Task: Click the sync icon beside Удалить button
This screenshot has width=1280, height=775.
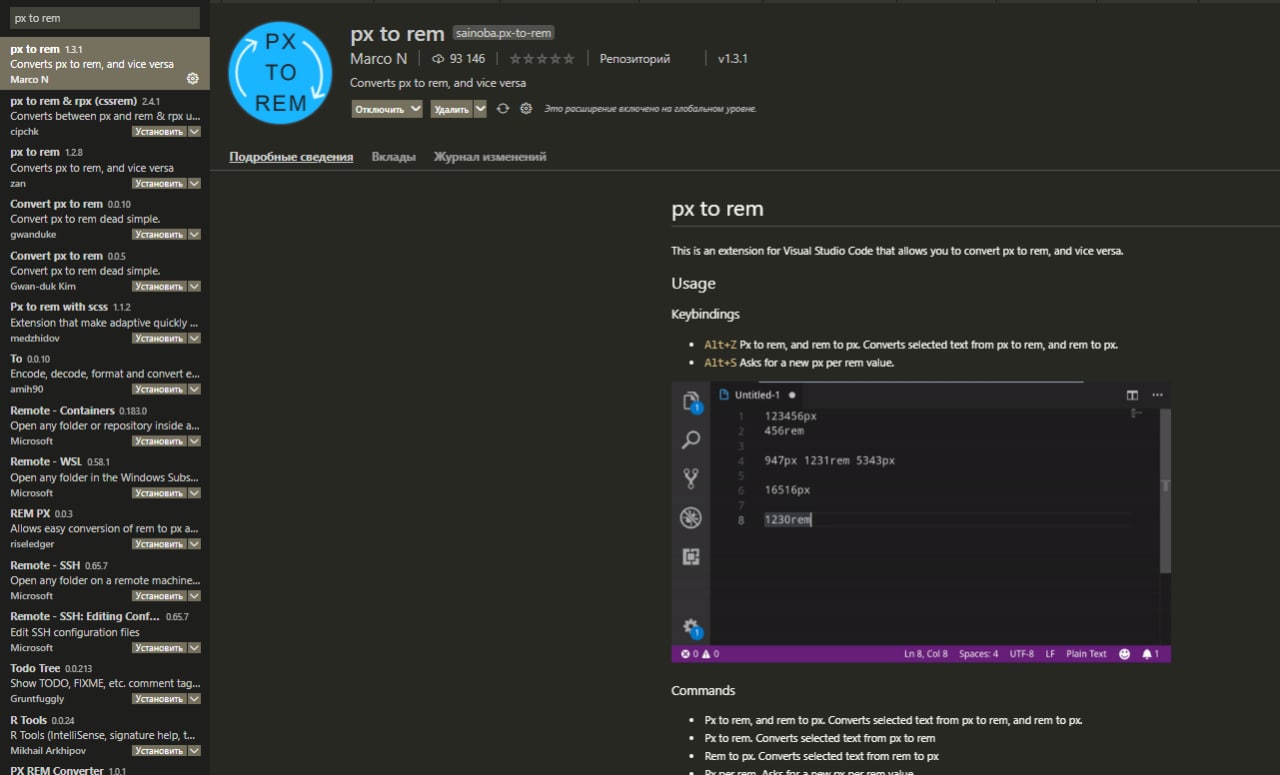Action: (x=503, y=109)
